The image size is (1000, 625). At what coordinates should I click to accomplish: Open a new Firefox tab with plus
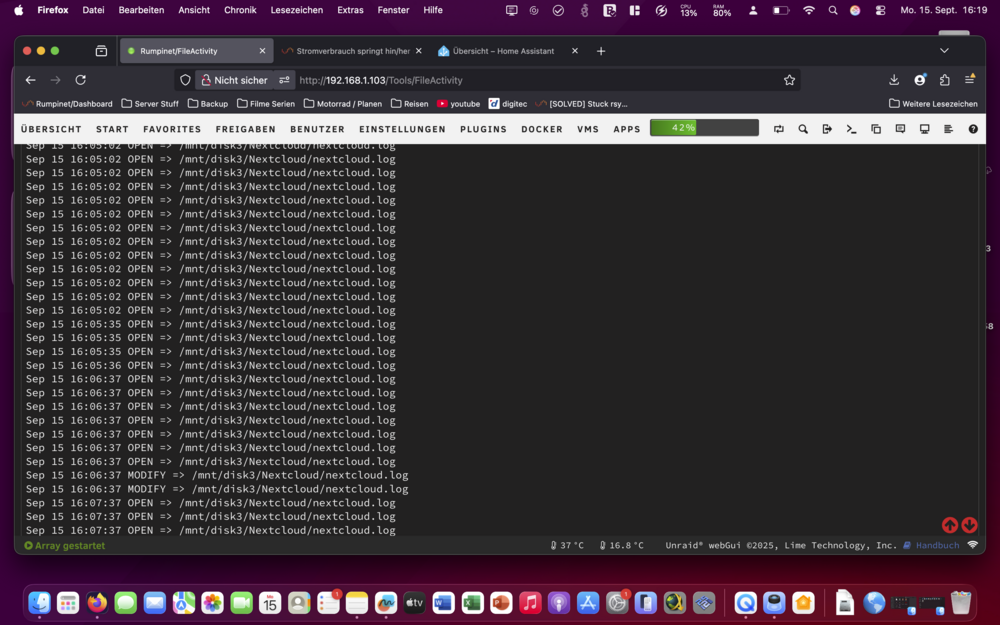(601, 51)
